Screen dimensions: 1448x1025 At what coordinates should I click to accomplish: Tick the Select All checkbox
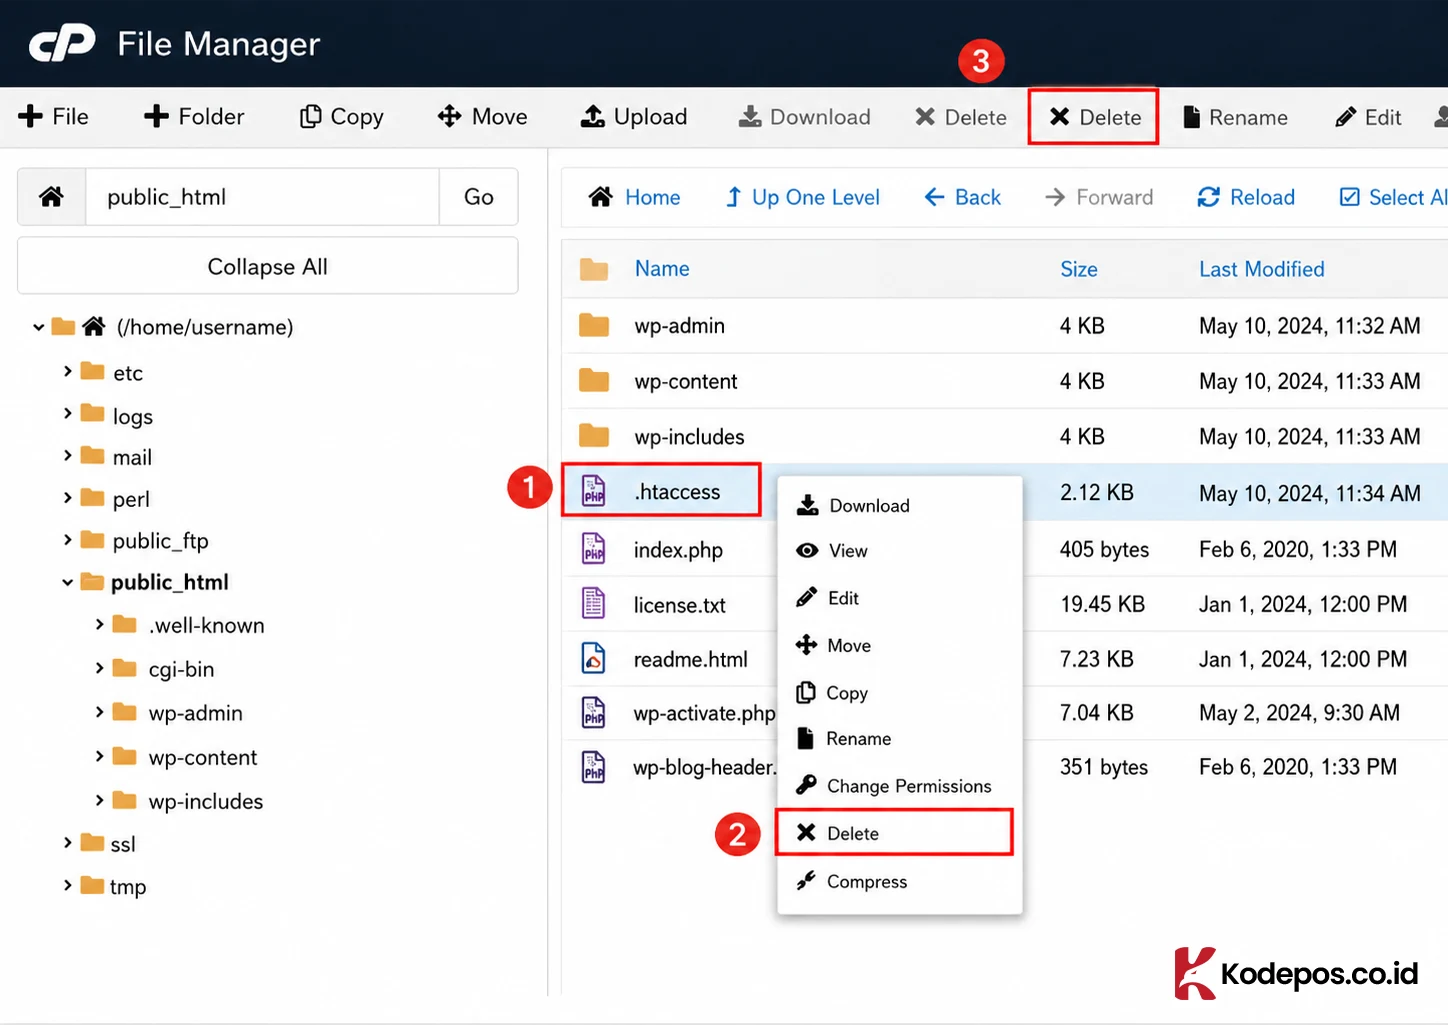(1349, 197)
